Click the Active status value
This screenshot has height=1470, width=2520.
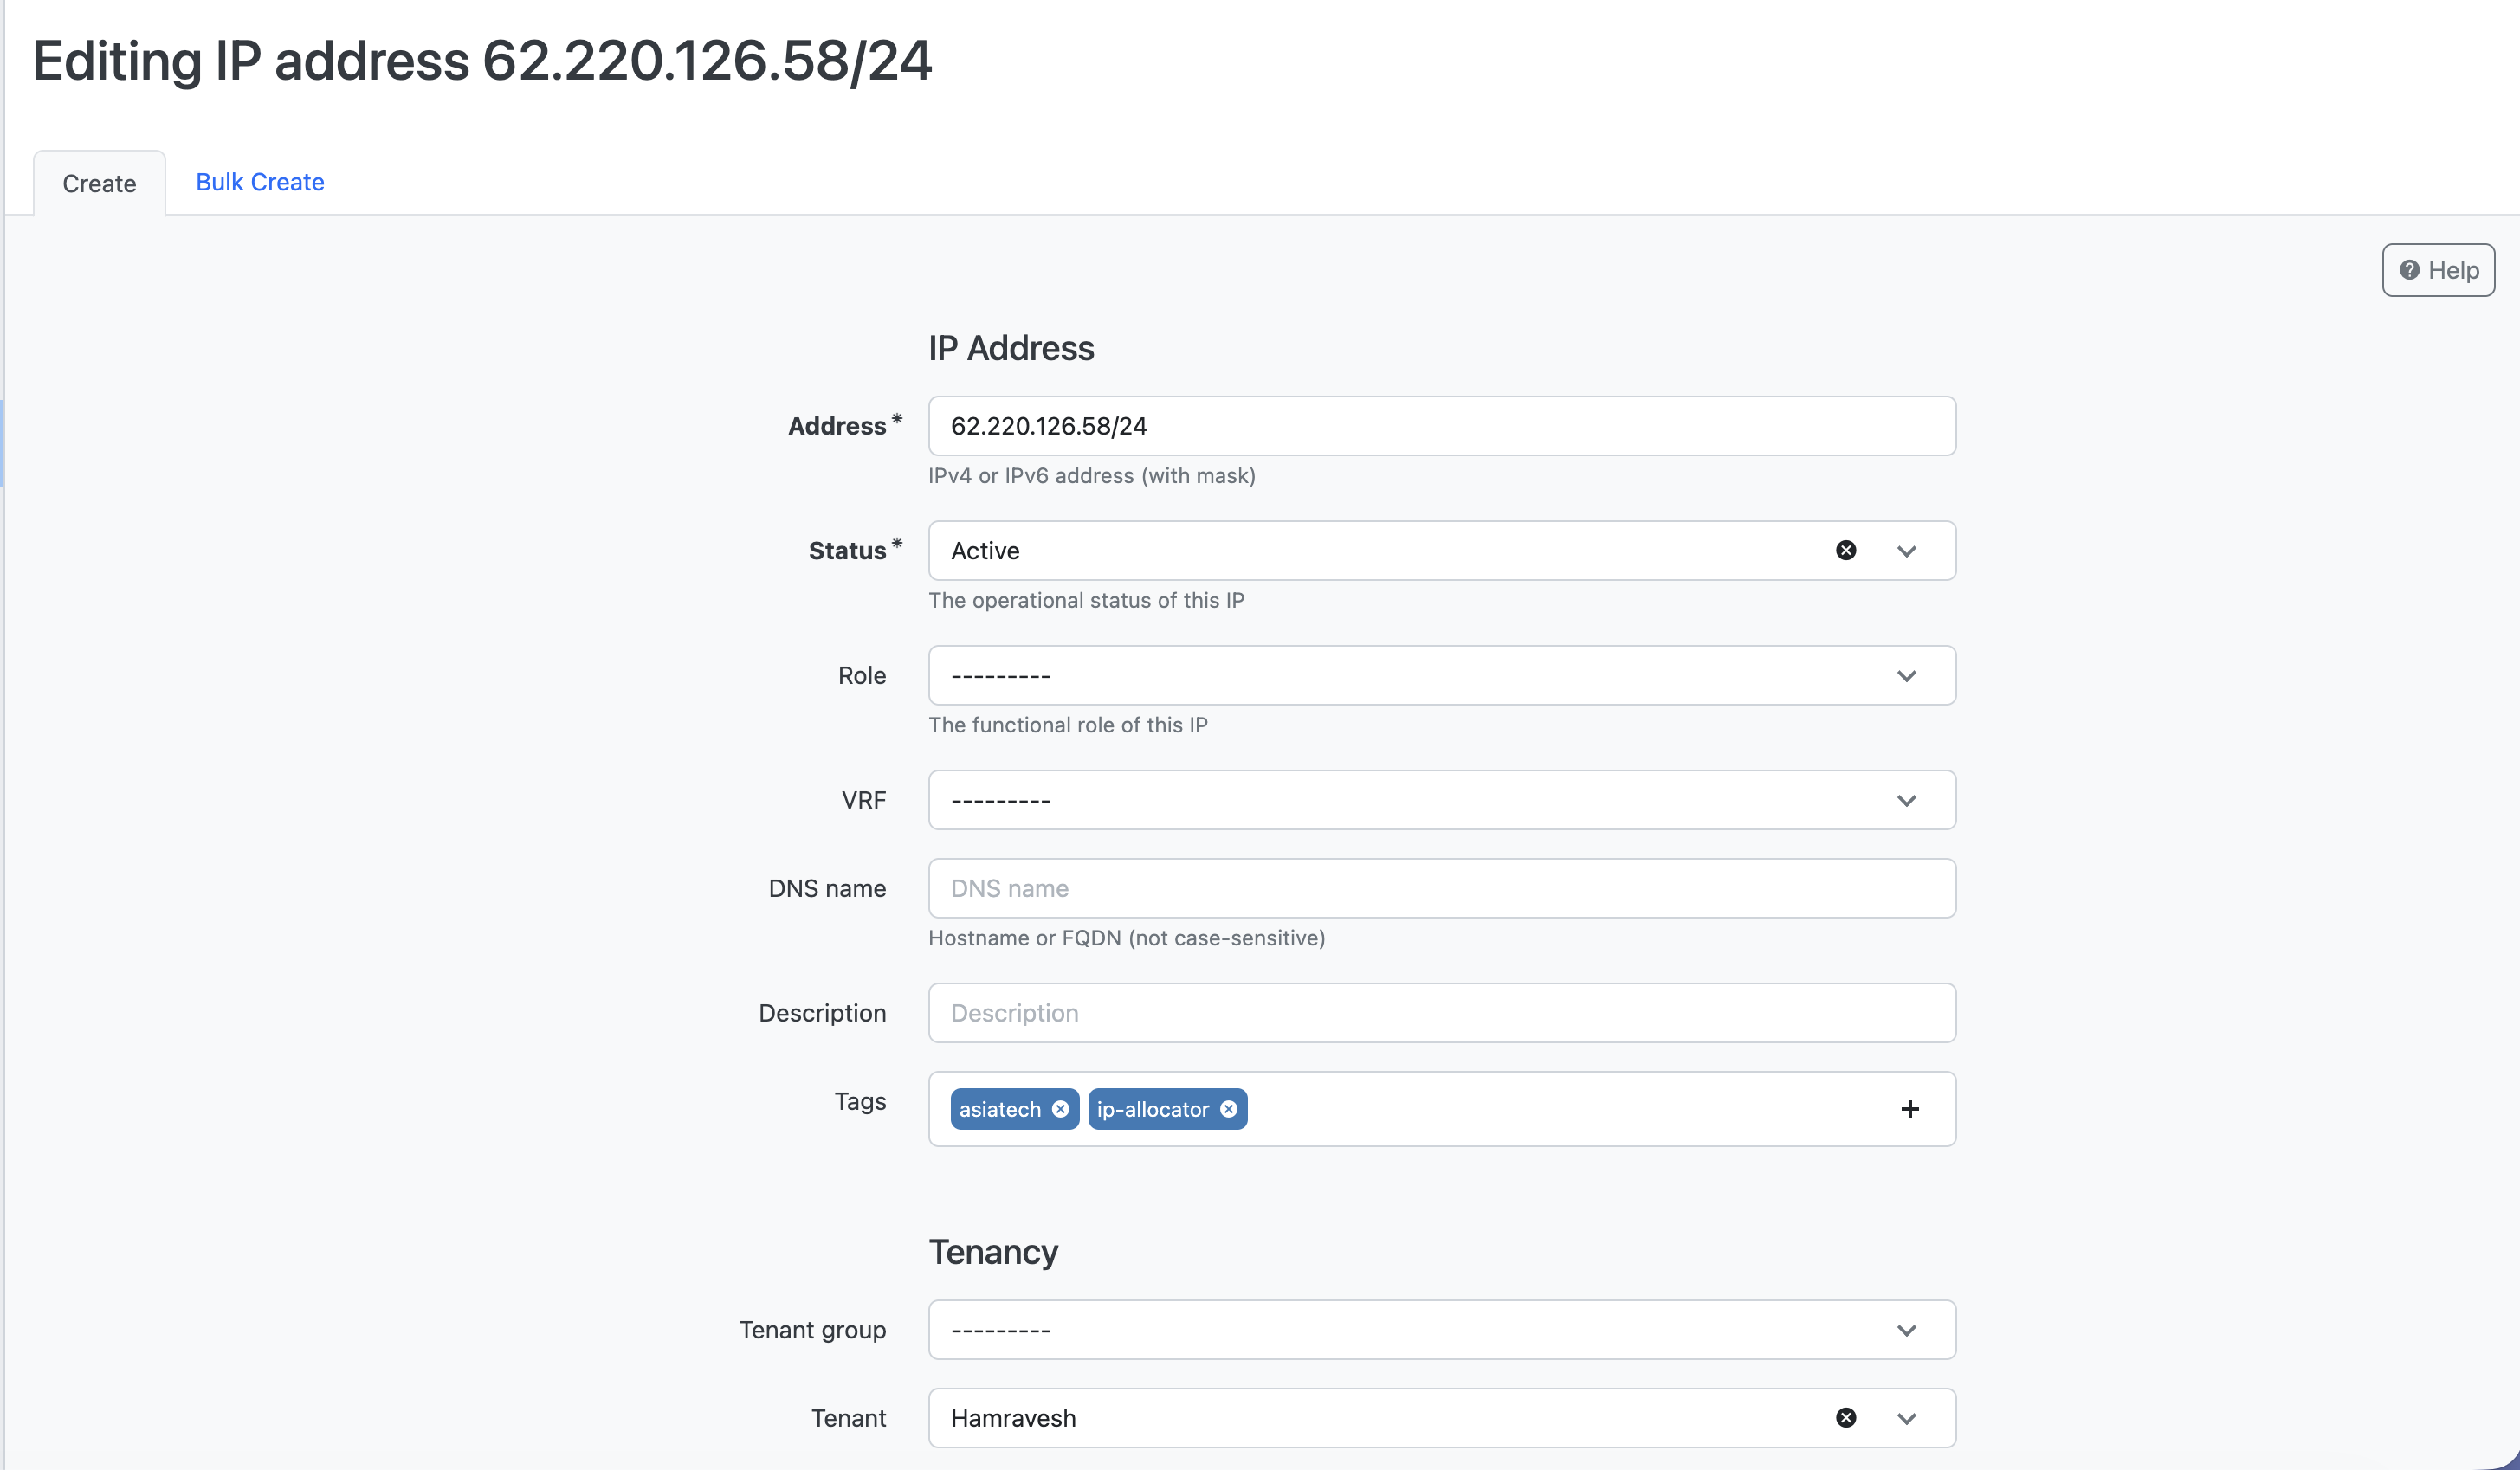click(x=985, y=551)
